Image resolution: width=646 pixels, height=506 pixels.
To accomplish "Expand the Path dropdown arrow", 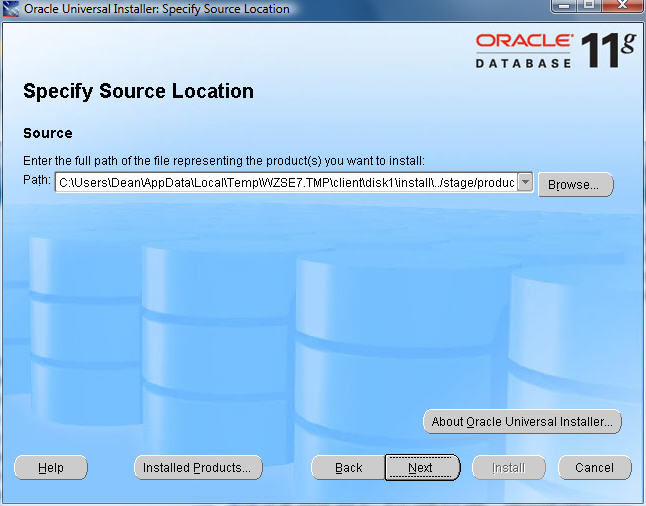I will click(x=525, y=182).
